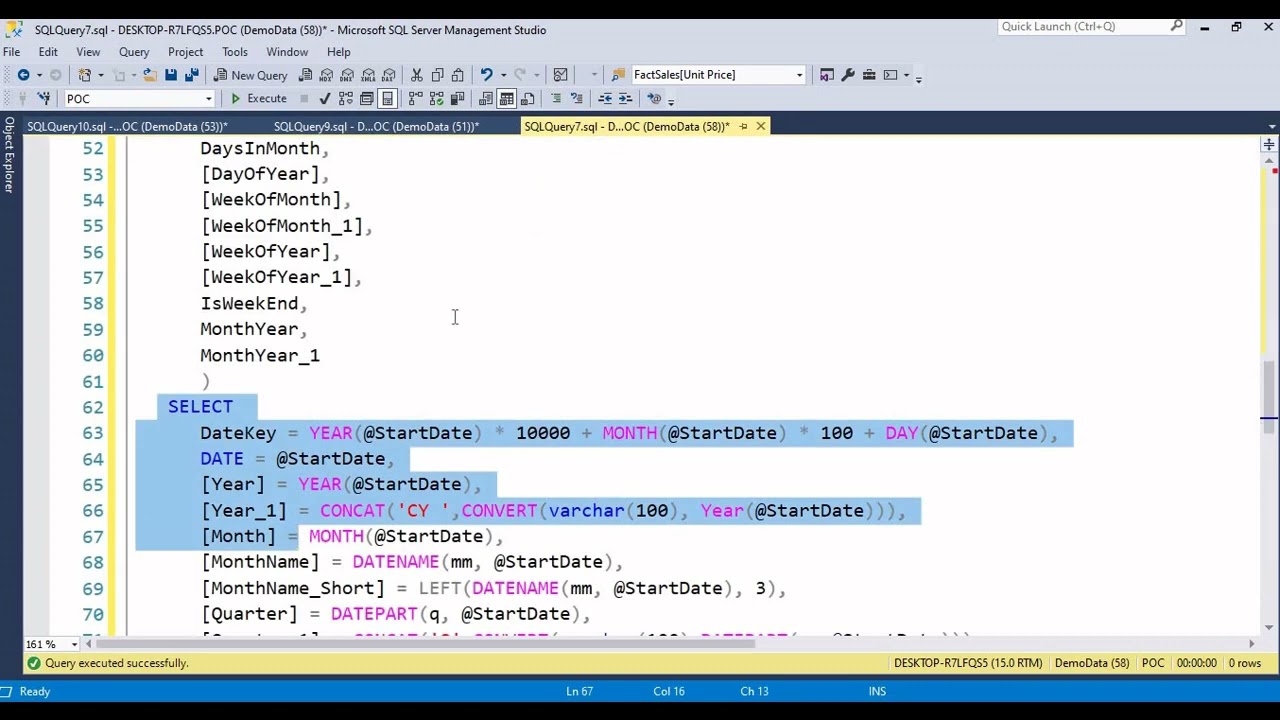Click the Query Options icon
The width and height of the screenshot is (1280, 720).
pyautogui.click(x=366, y=98)
